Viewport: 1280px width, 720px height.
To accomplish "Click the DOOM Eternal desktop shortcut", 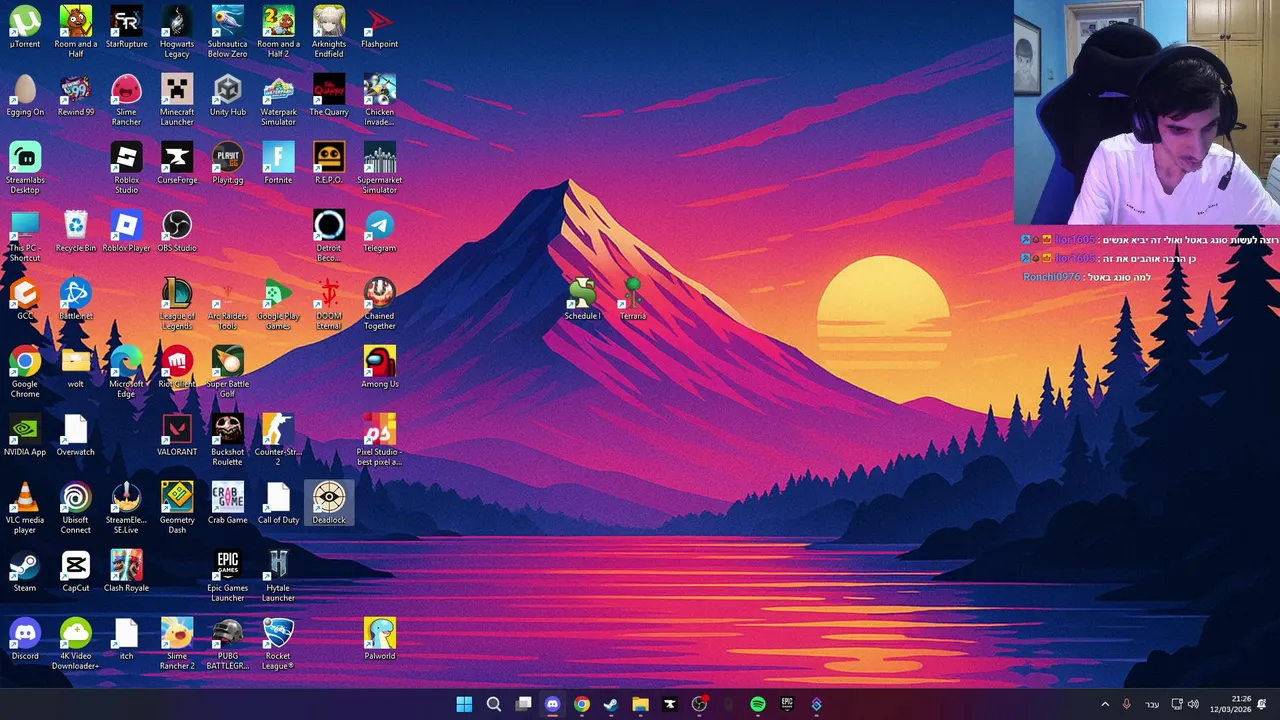I will click(329, 304).
